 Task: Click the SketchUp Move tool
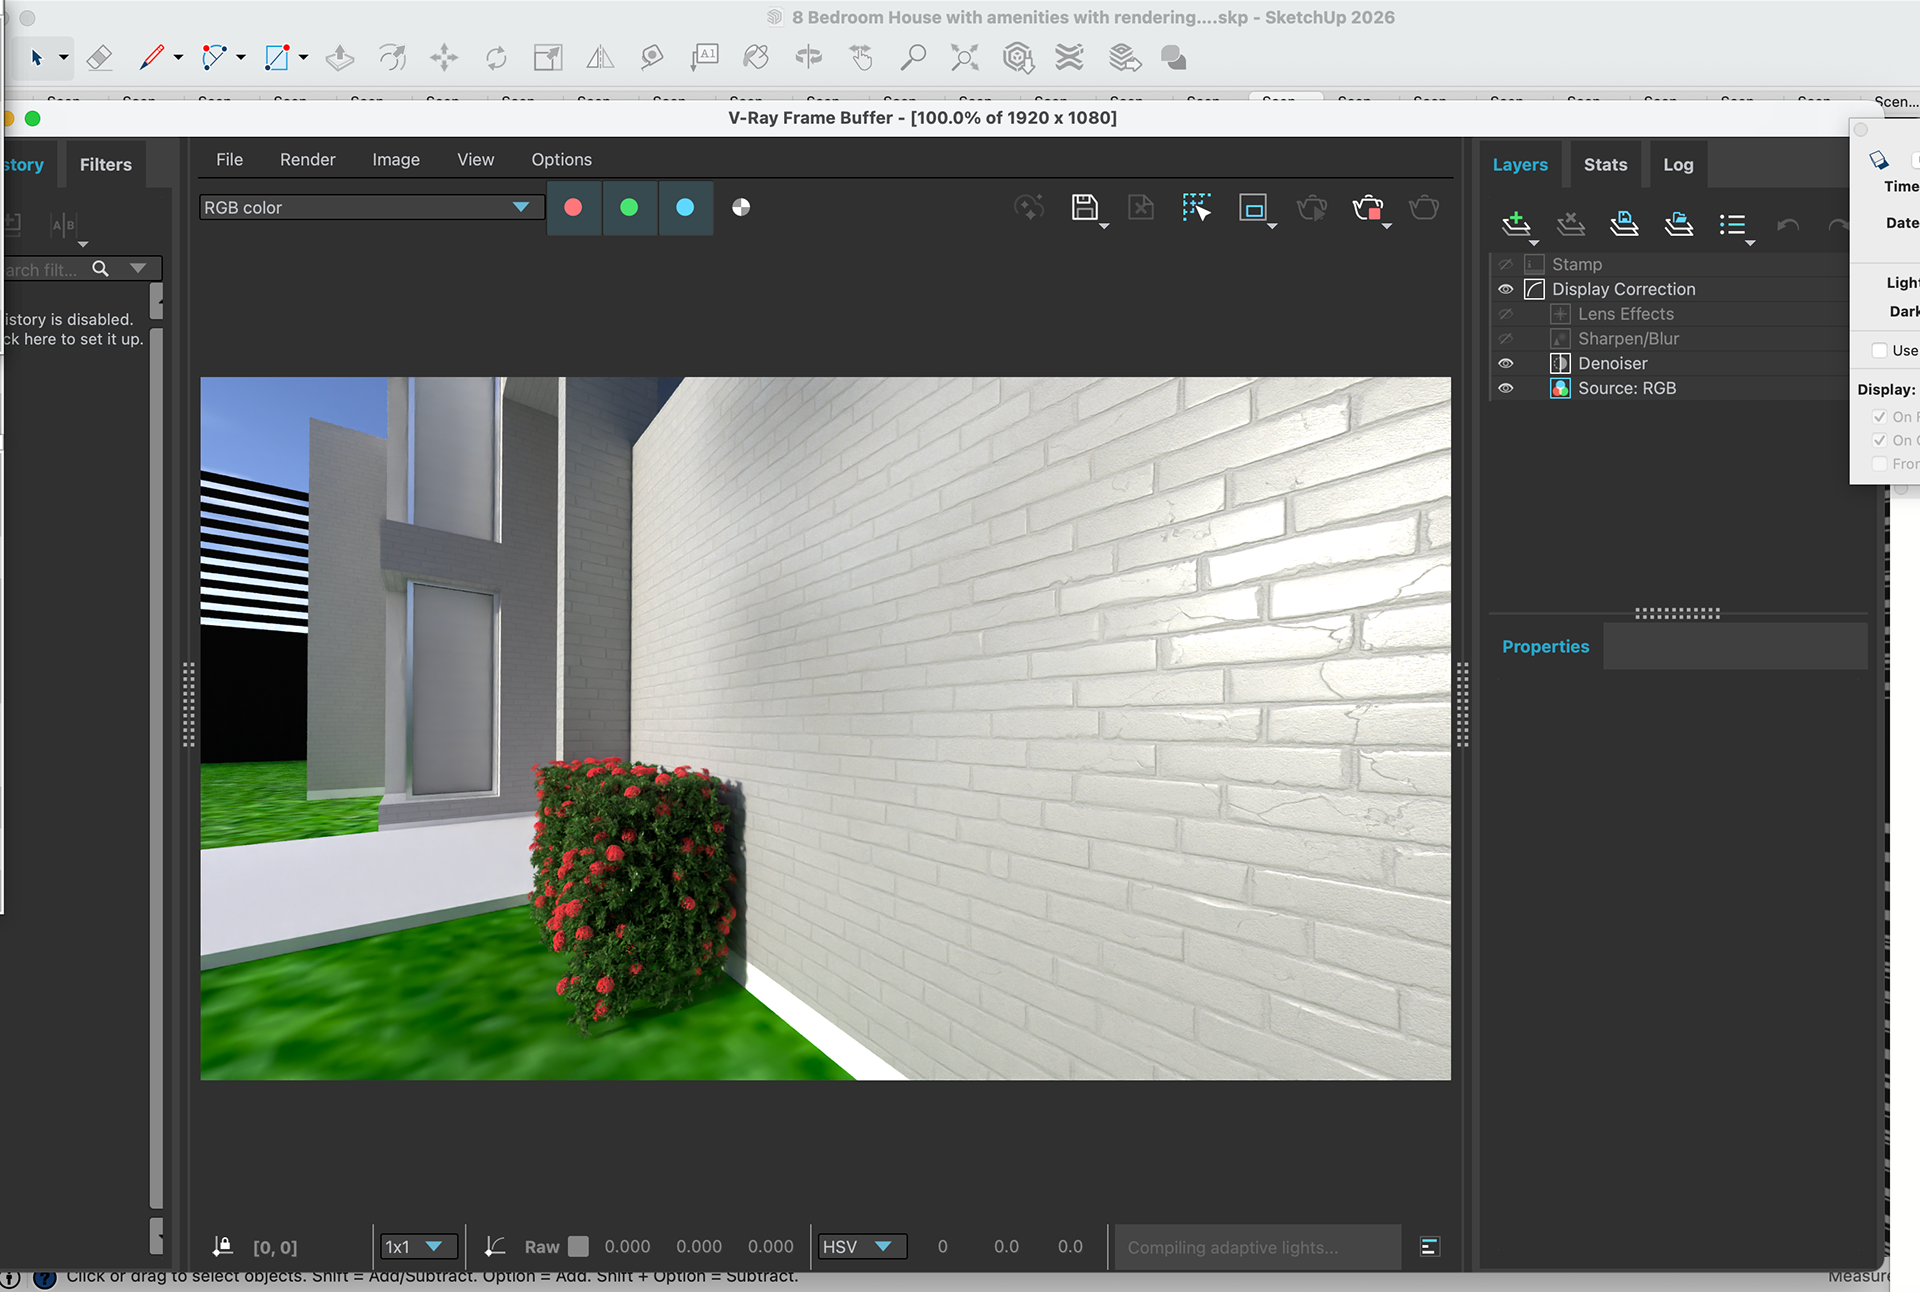tap(444, 58)
